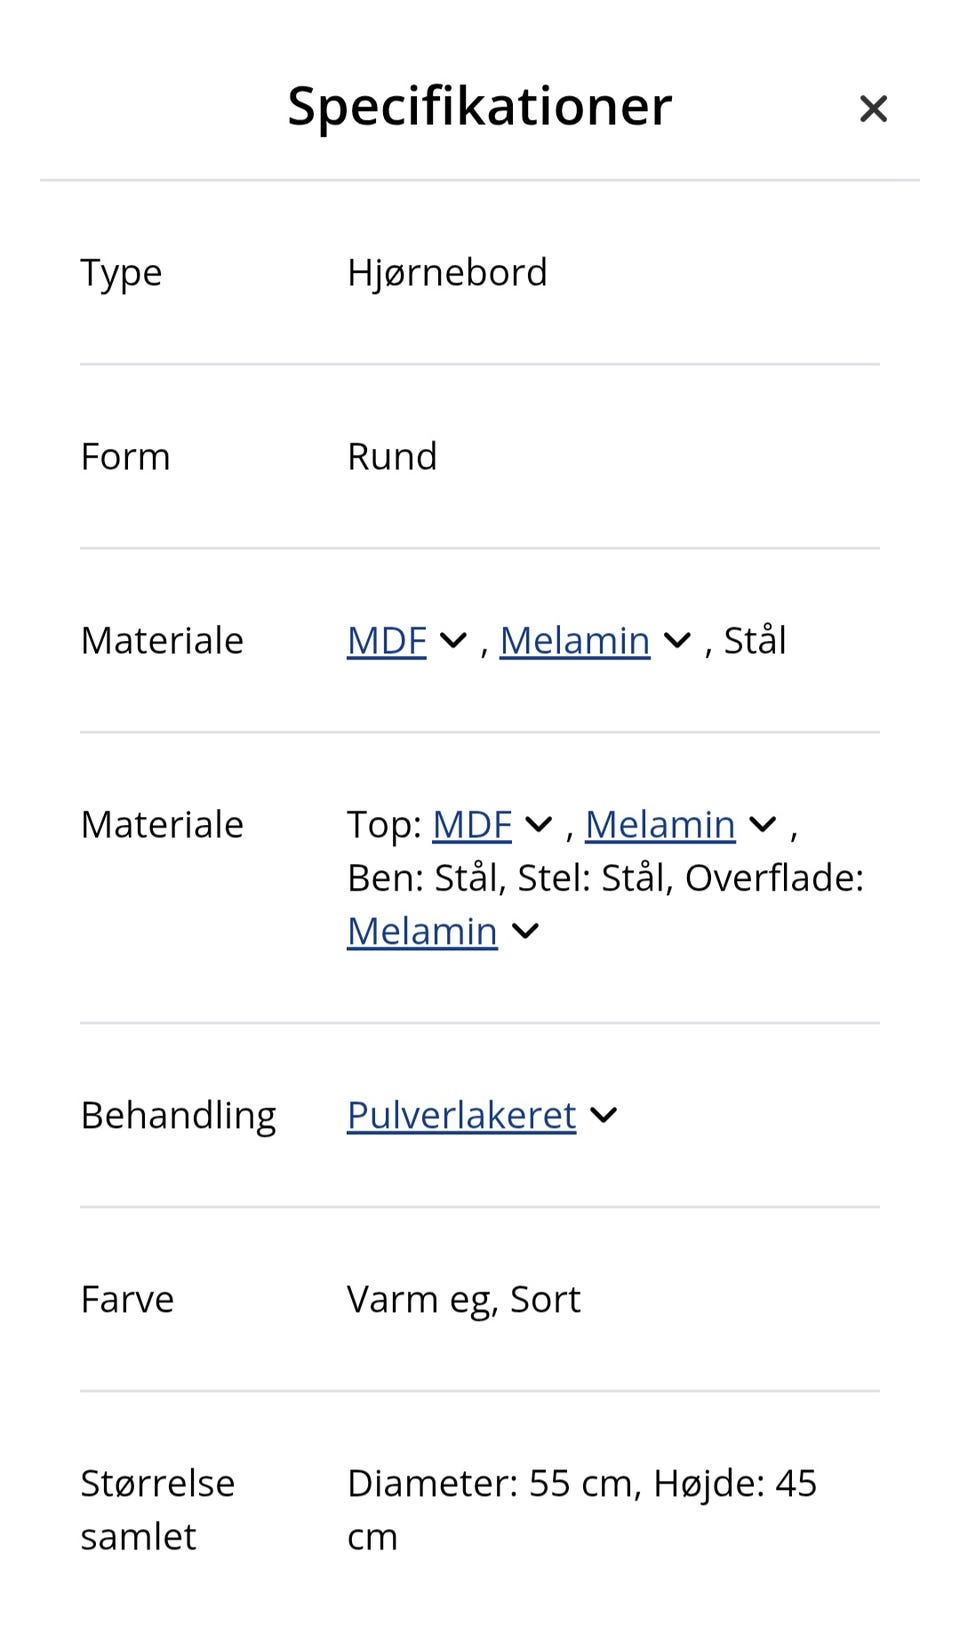Open the first Melamin link
Screen dimensions: 960x1625
(573, 640)
